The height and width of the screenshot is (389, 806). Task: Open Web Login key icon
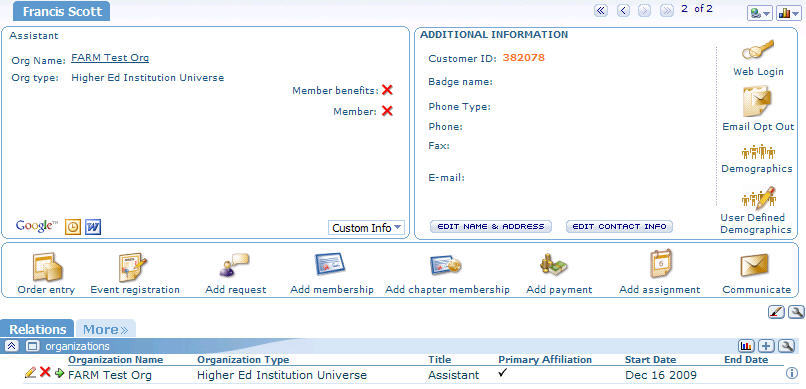(758, 51)
